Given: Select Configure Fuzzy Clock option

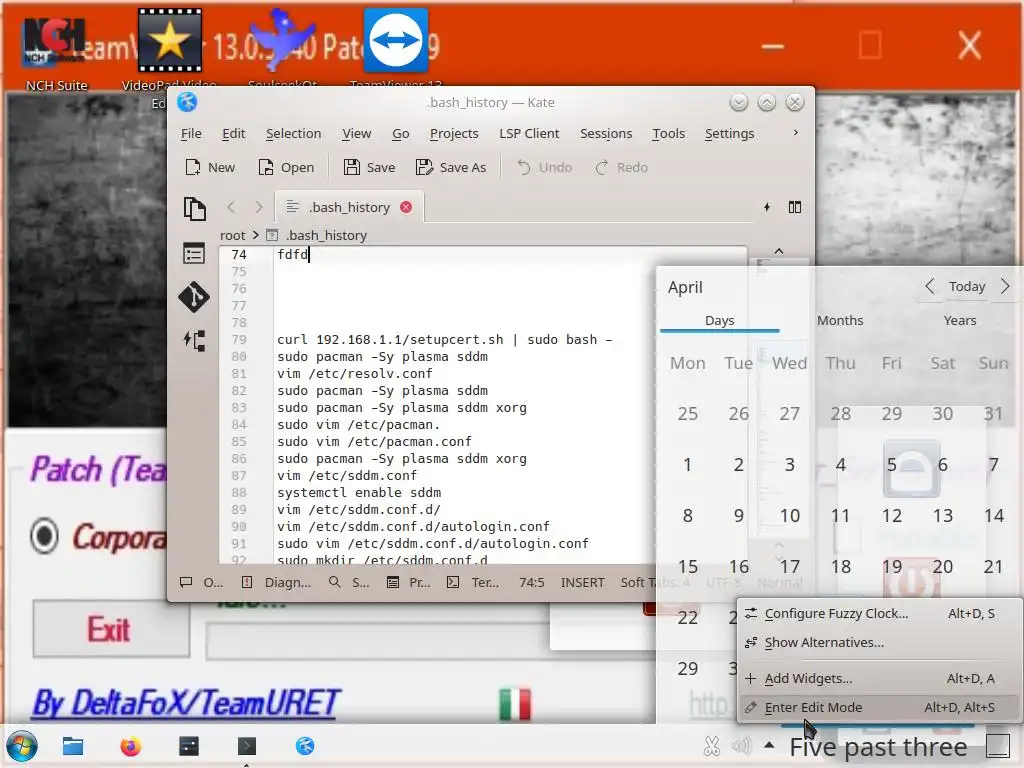Looking at the screenshot, I should pyautogui.click(x=880, y=613).
